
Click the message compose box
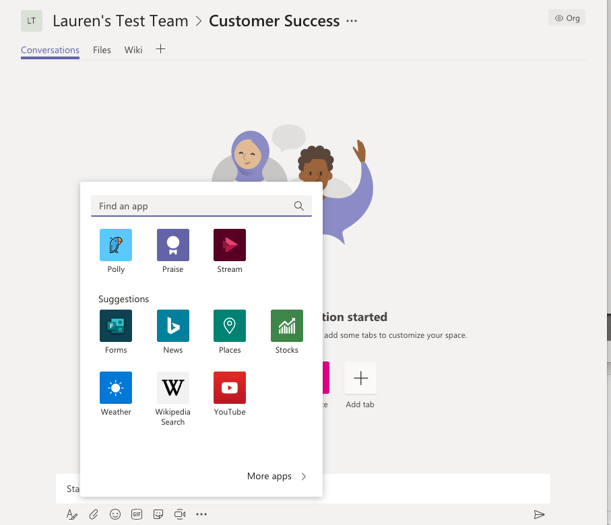303,489
